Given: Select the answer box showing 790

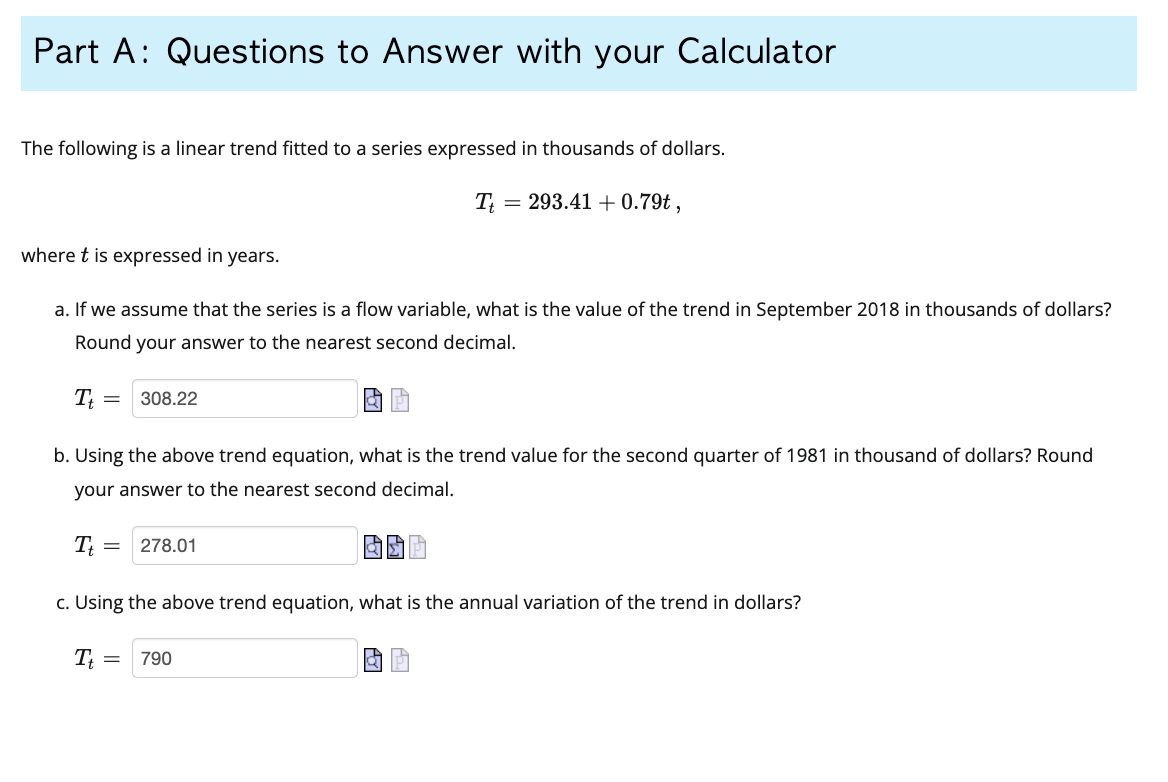Looking at the screenshot, I should point(244,658).
